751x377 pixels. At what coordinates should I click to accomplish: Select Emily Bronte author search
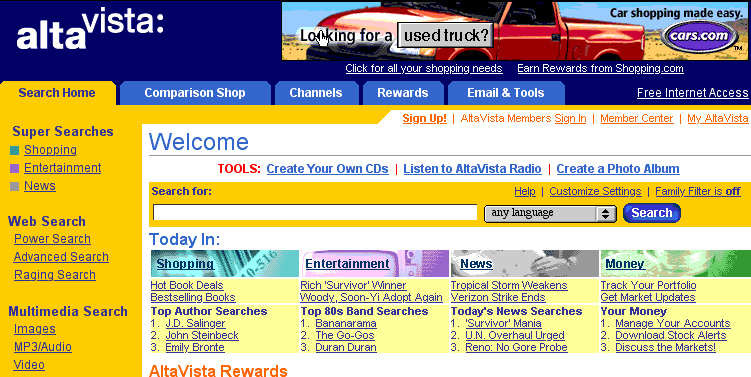[195, 347]
